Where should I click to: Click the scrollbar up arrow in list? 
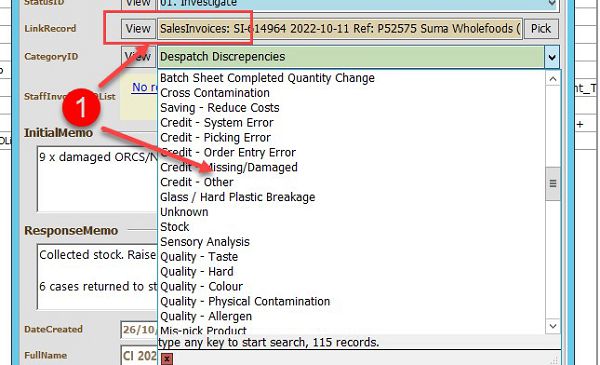(x=553, y=79)
